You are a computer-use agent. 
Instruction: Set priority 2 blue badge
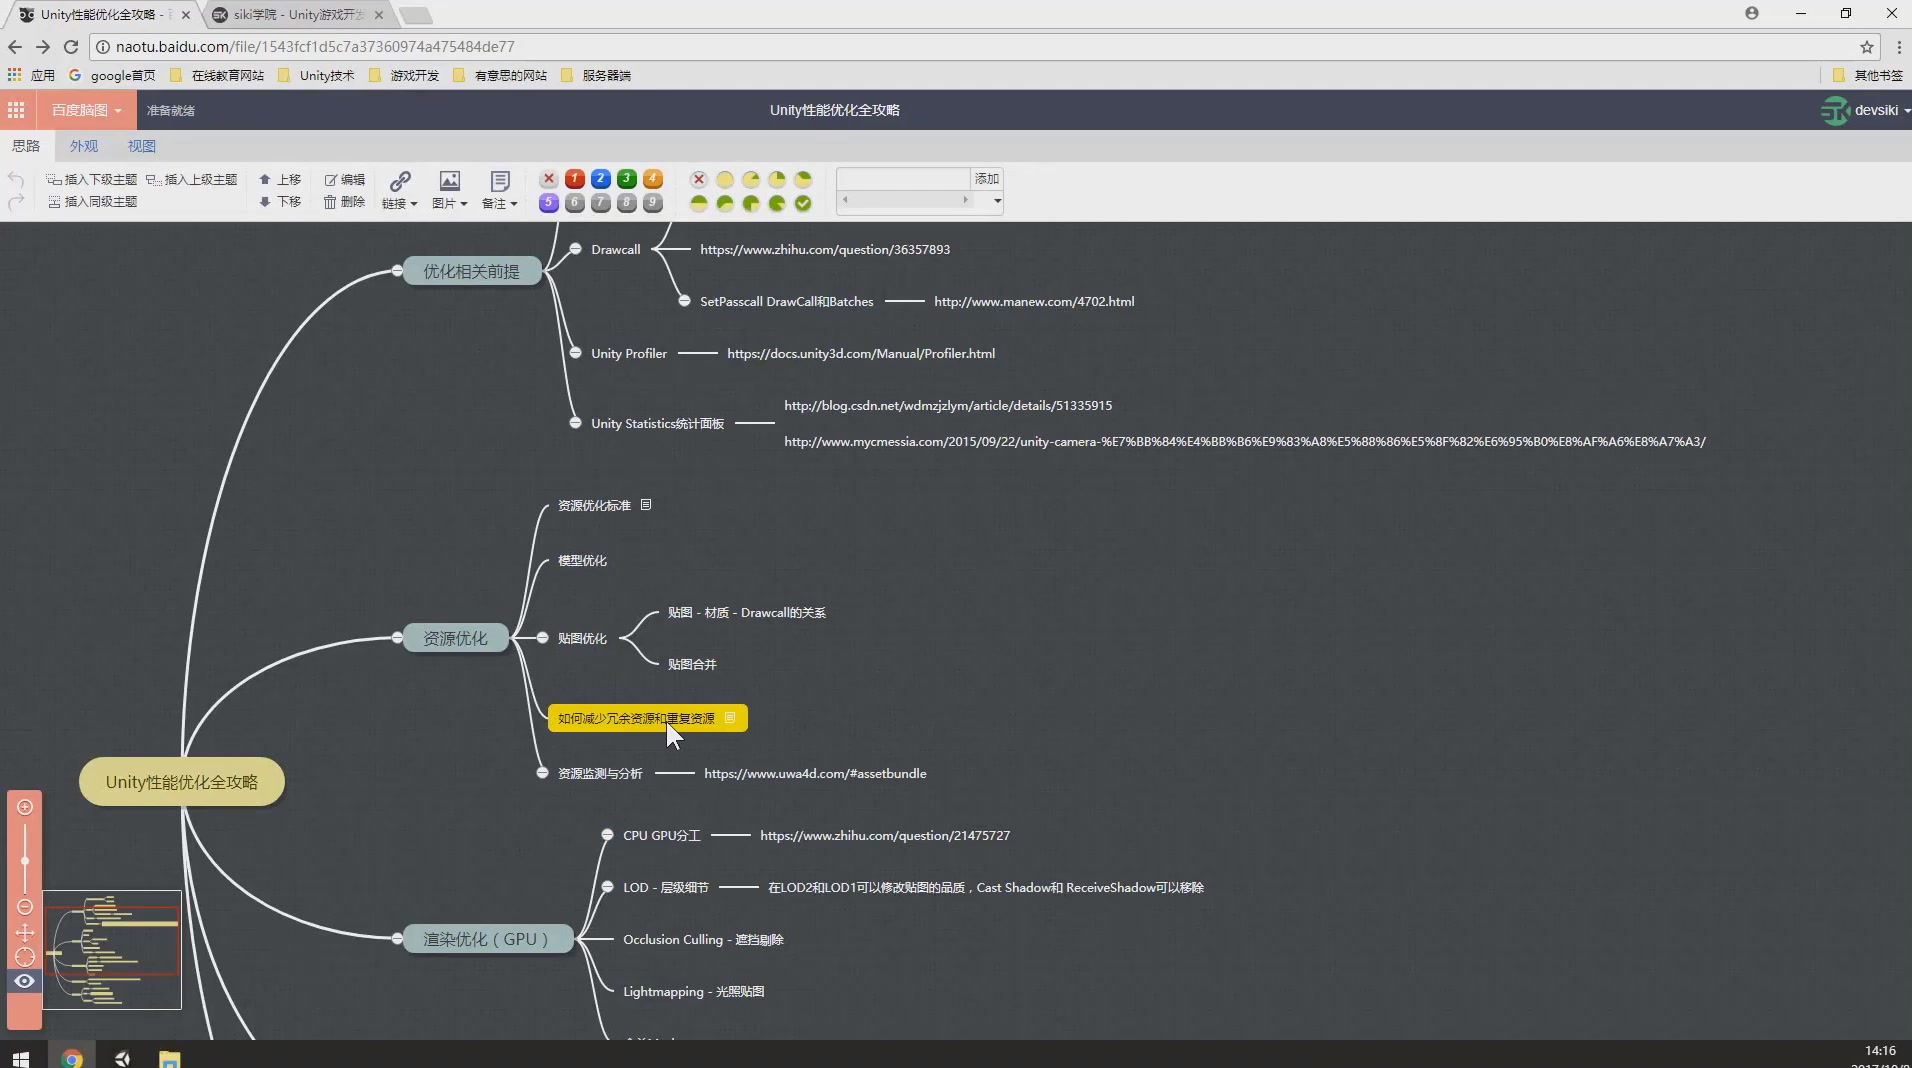600,179
